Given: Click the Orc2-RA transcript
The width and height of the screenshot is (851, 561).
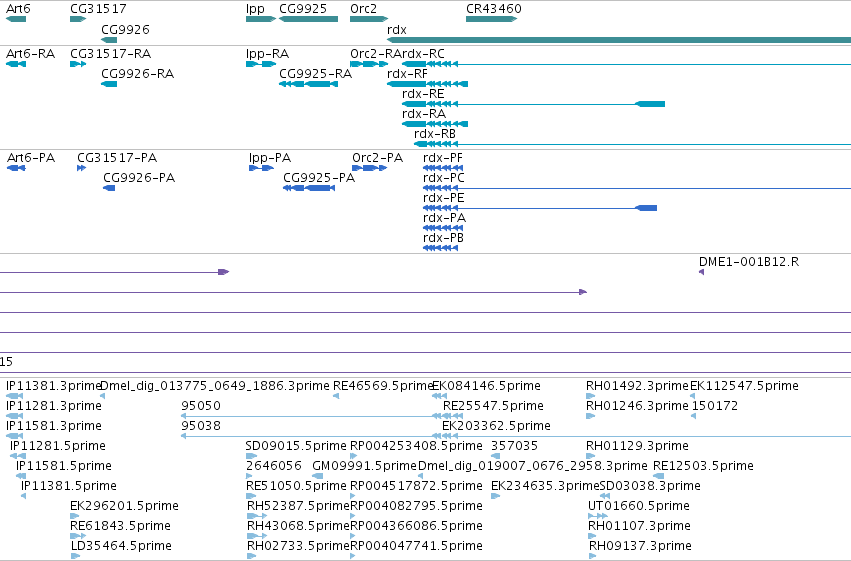Looking at the screenshot, I should [x=369, y=64].
